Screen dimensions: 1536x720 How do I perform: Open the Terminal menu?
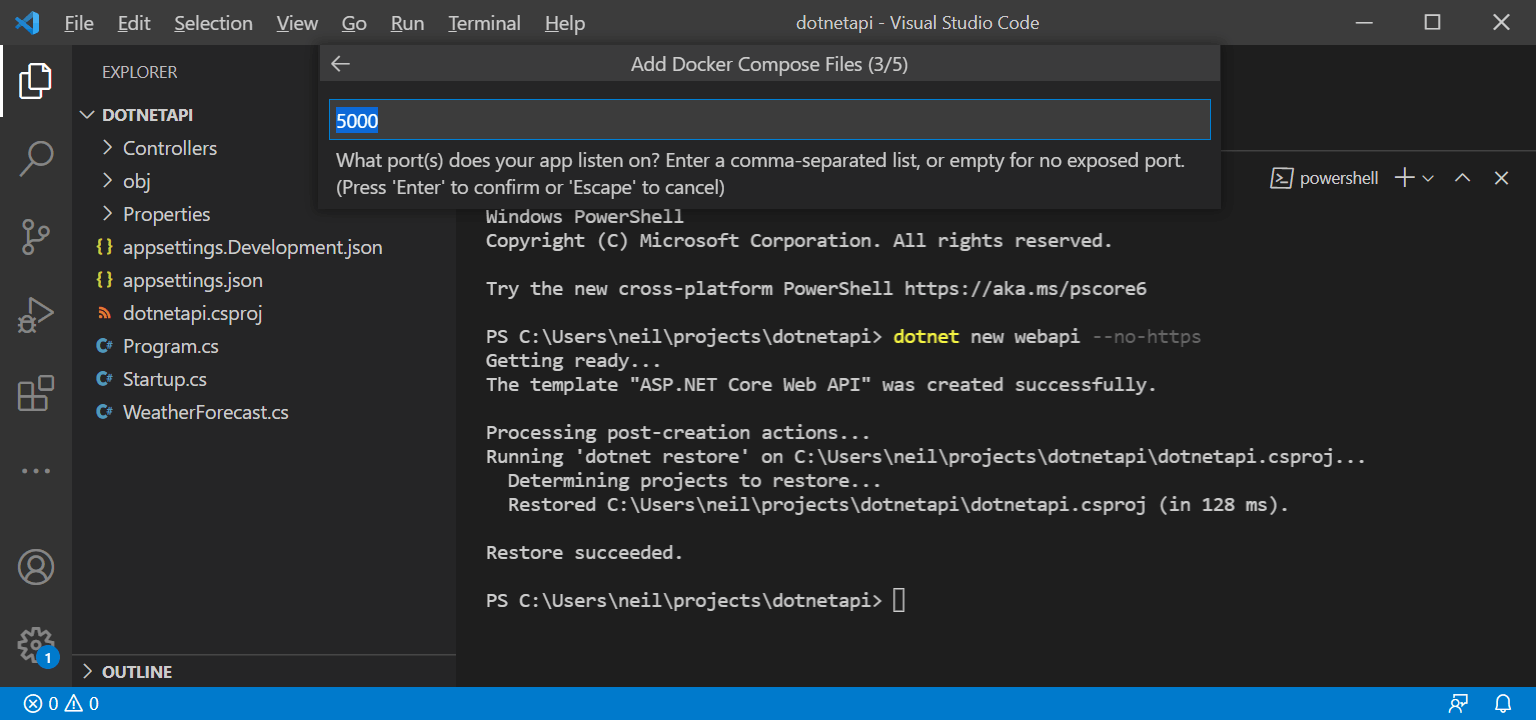tap(484, 23)
